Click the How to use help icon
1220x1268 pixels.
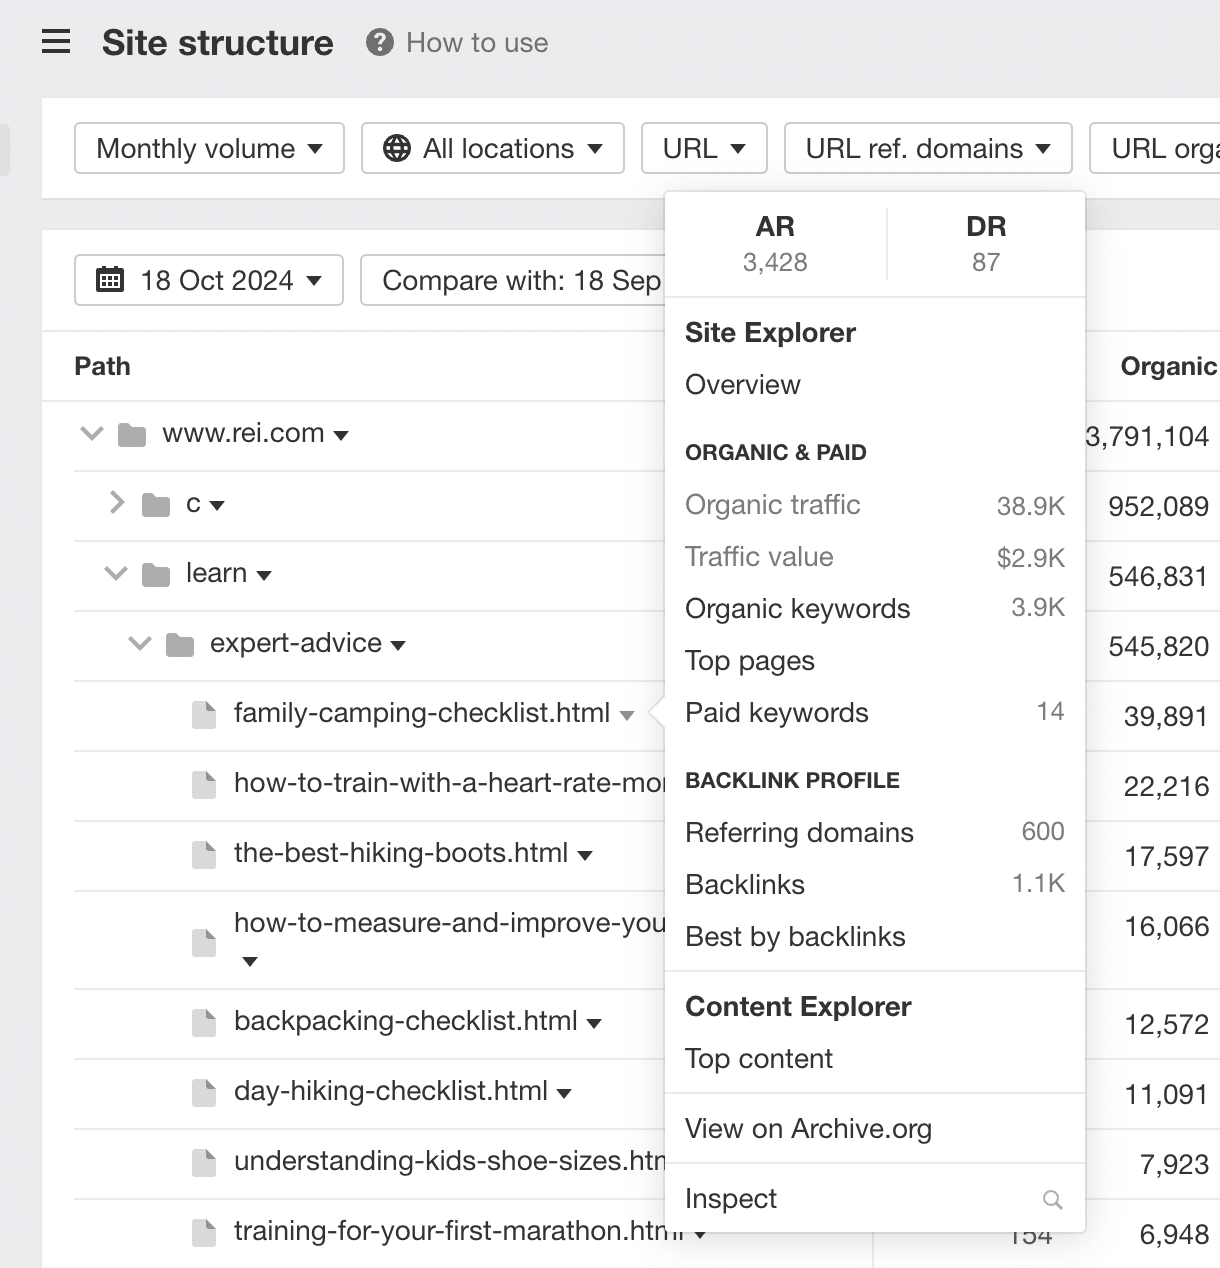click(380, 42)
